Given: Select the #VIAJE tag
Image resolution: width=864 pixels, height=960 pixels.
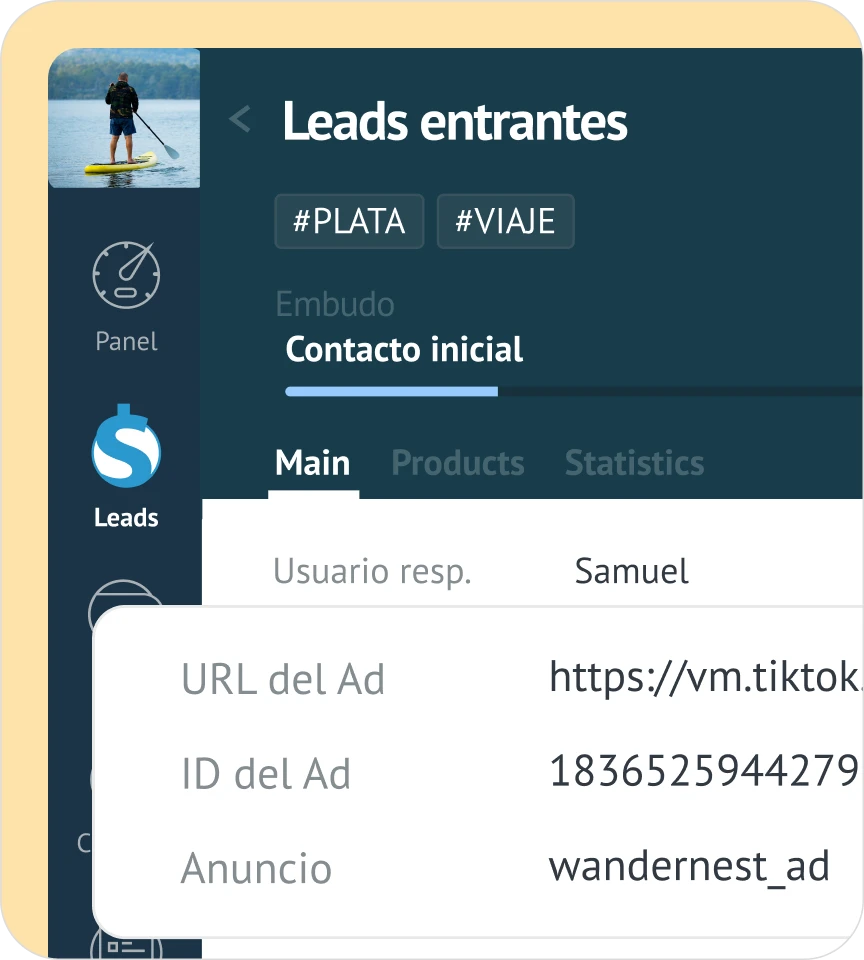Looking at the screenshot, I should tap(505, 221).
